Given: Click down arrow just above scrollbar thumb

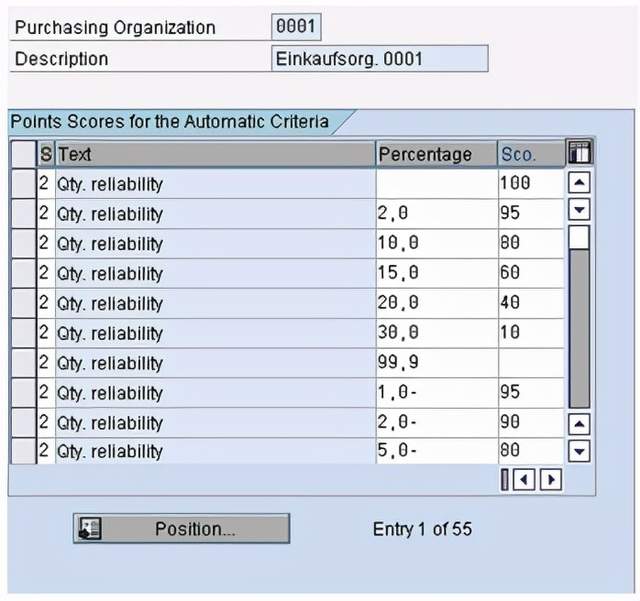Looking at the screenshot, I should [579, 211].
